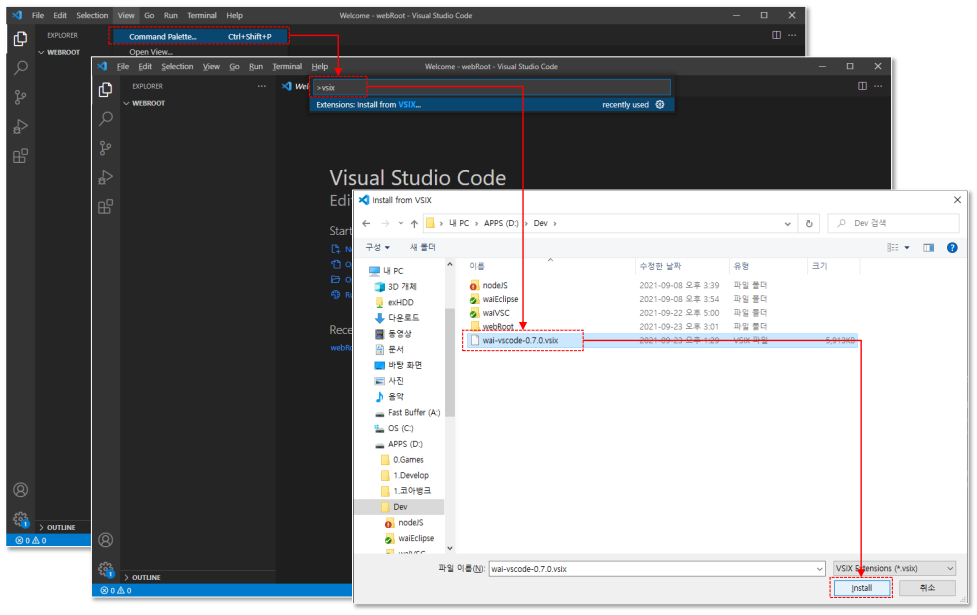Refresh the Dev folder via address bar icon
Screen dimensions: 977x615
(809, 223)
